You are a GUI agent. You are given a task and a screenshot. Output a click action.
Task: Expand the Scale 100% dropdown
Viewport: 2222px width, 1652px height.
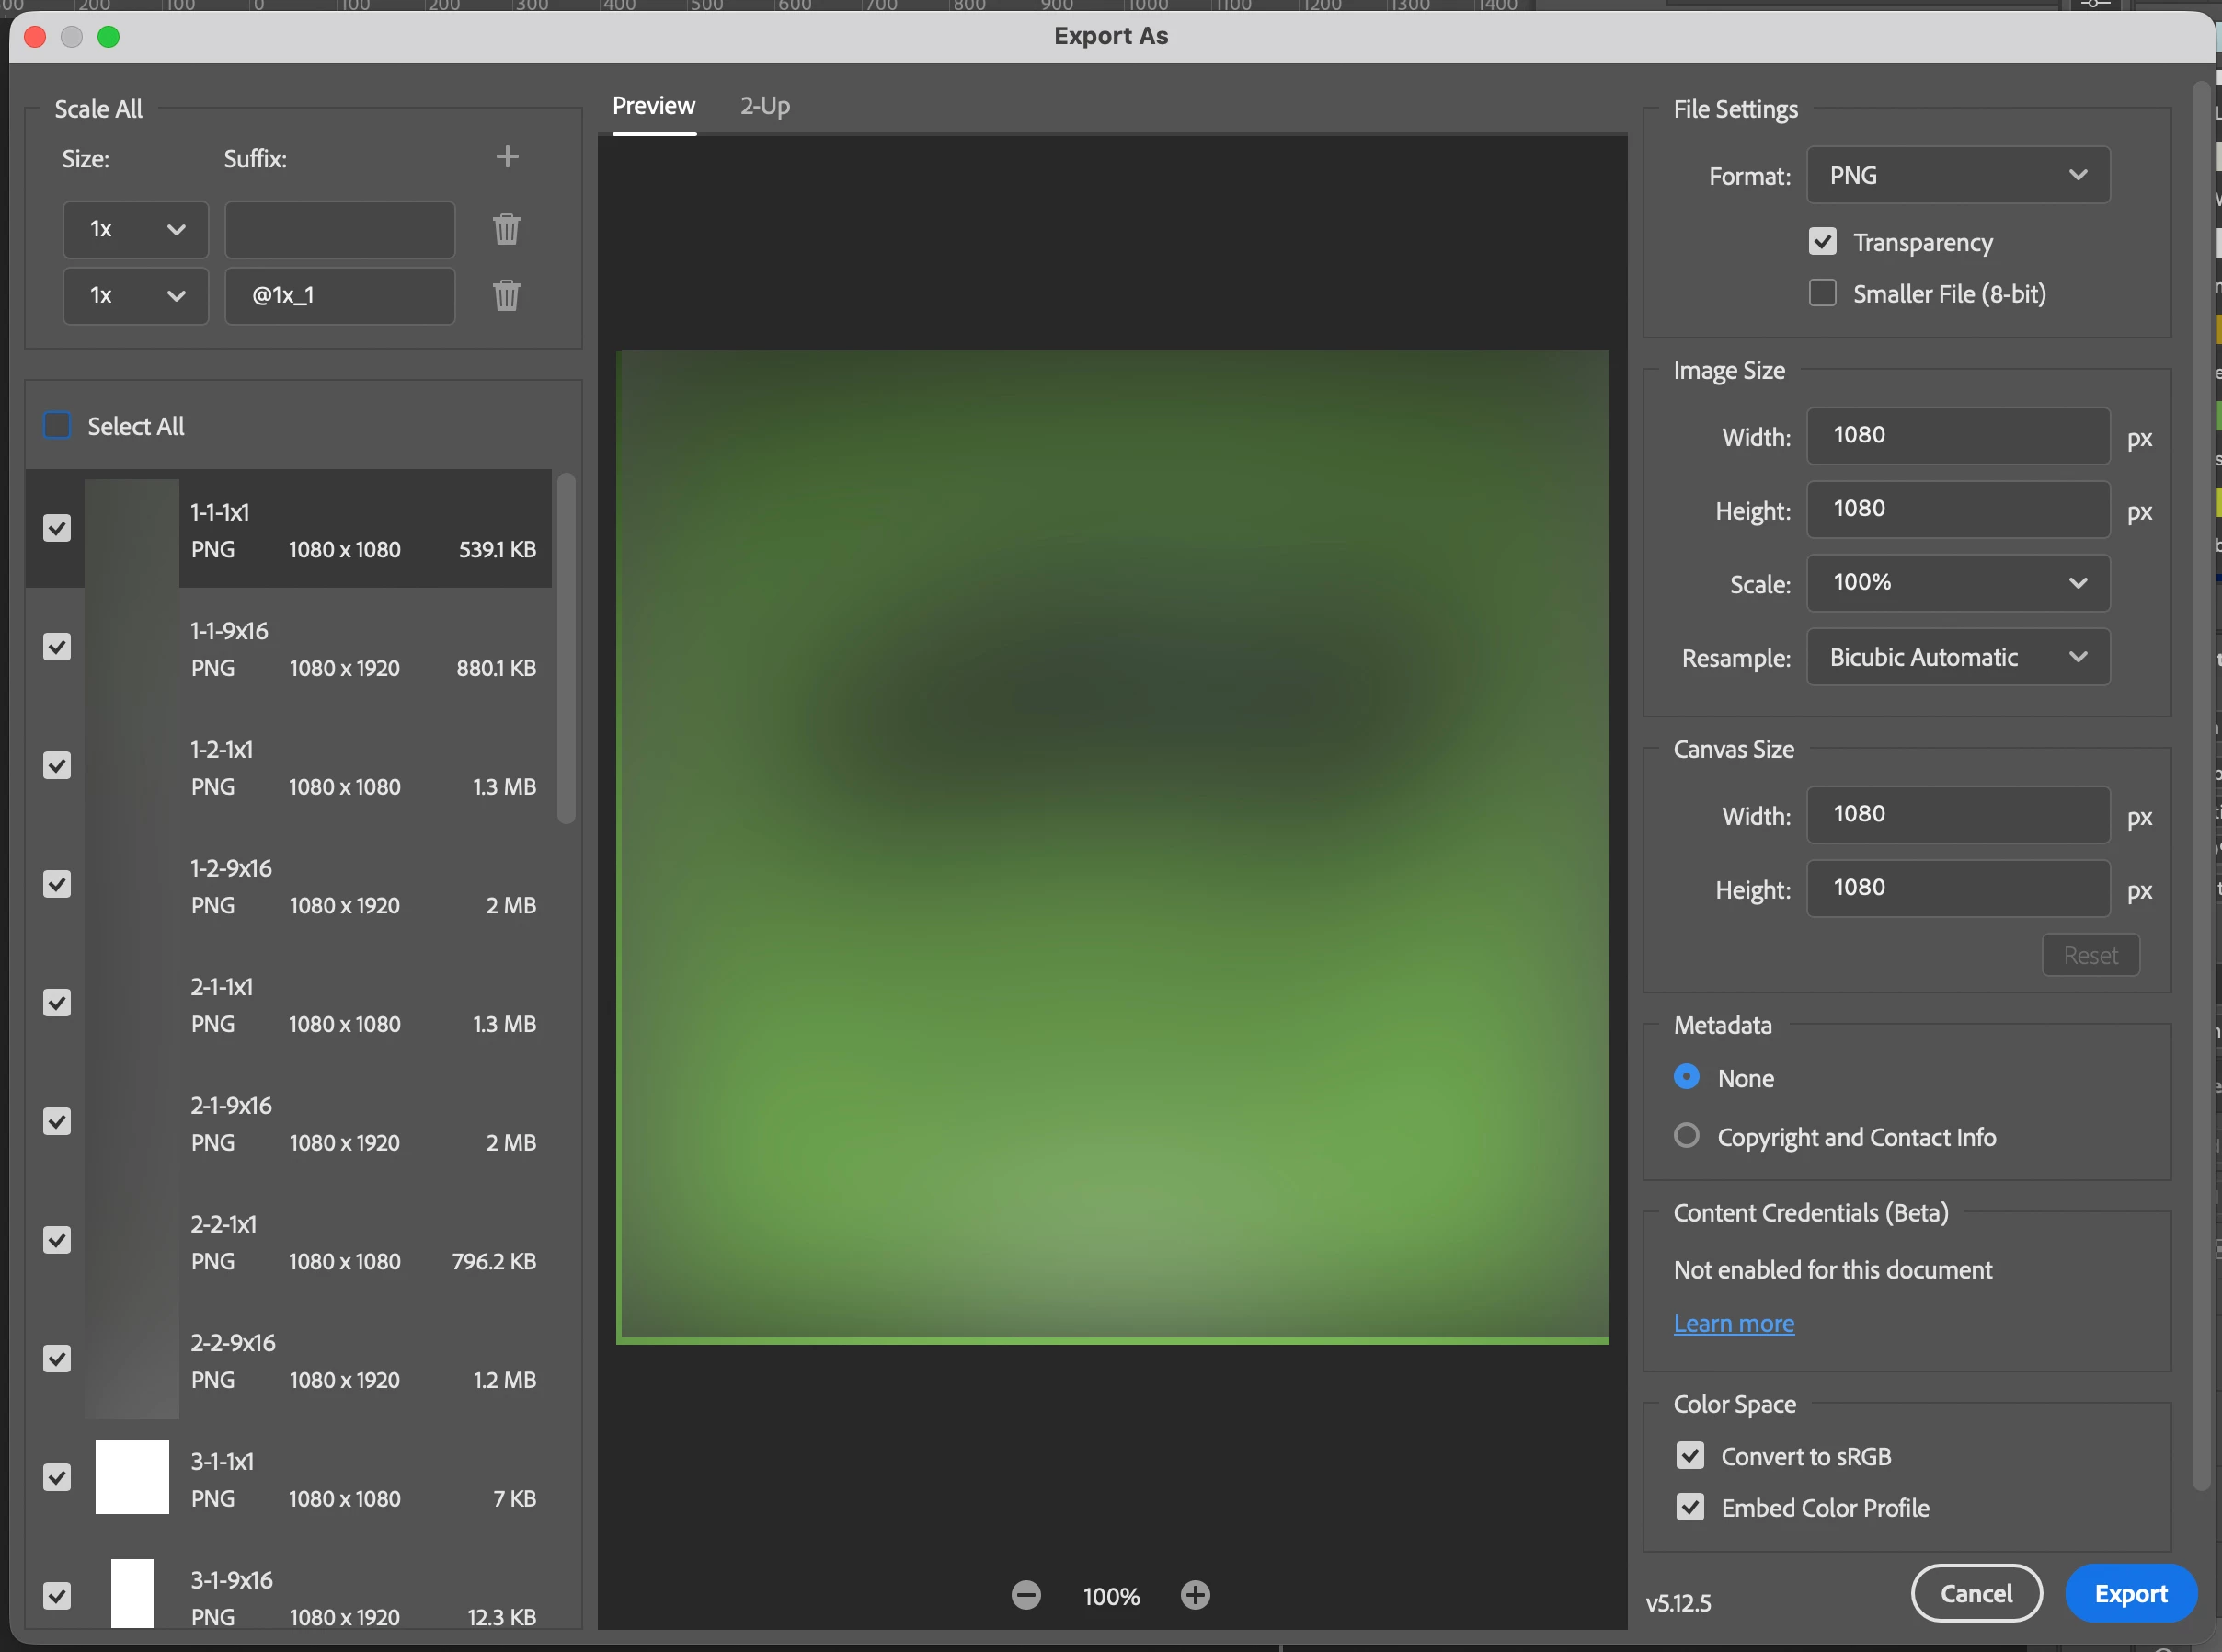point(1957,583)
